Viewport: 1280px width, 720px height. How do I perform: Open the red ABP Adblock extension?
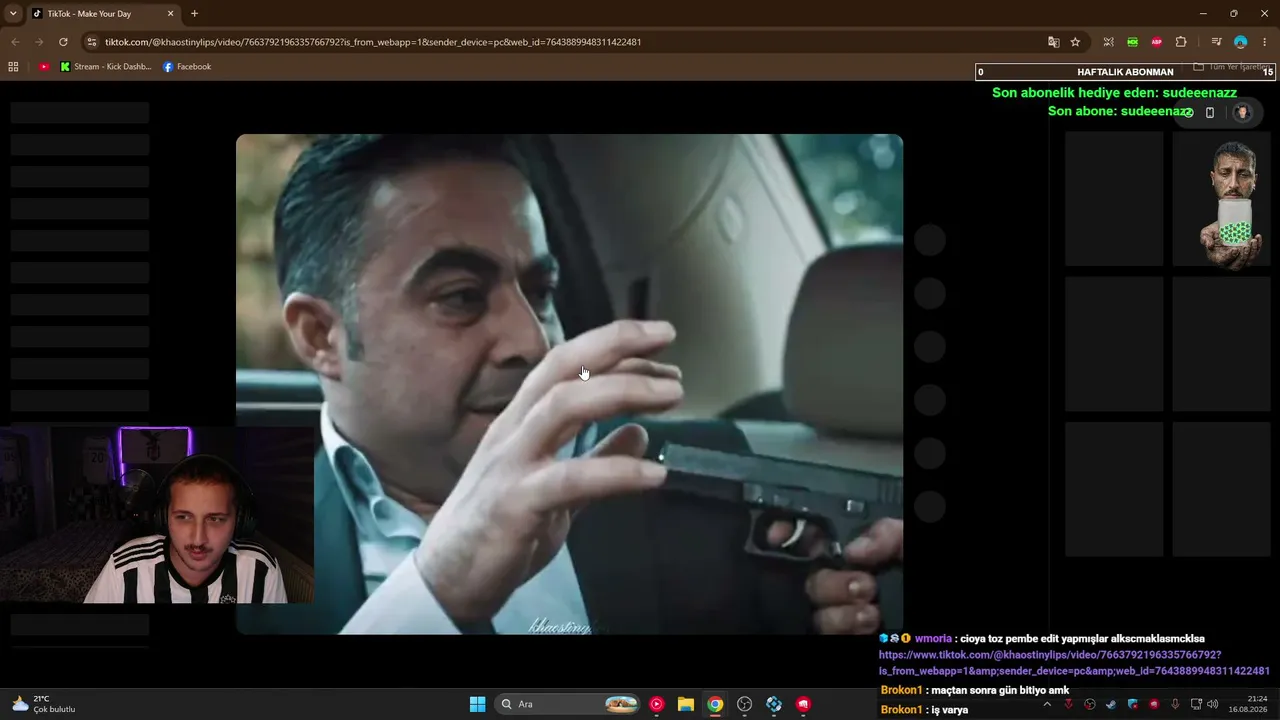[x=1157, y=42]
